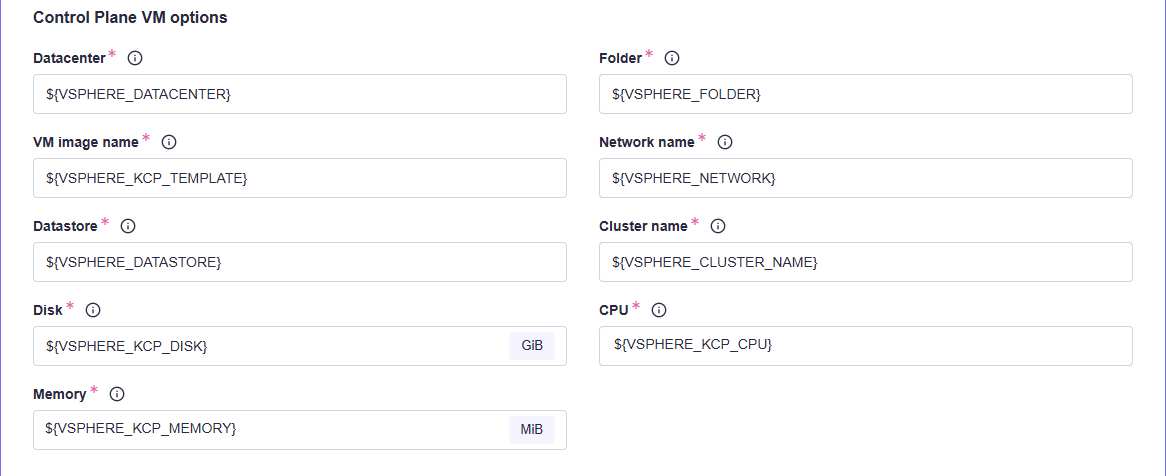Click into the VM image name field

(x=300, y=178)
